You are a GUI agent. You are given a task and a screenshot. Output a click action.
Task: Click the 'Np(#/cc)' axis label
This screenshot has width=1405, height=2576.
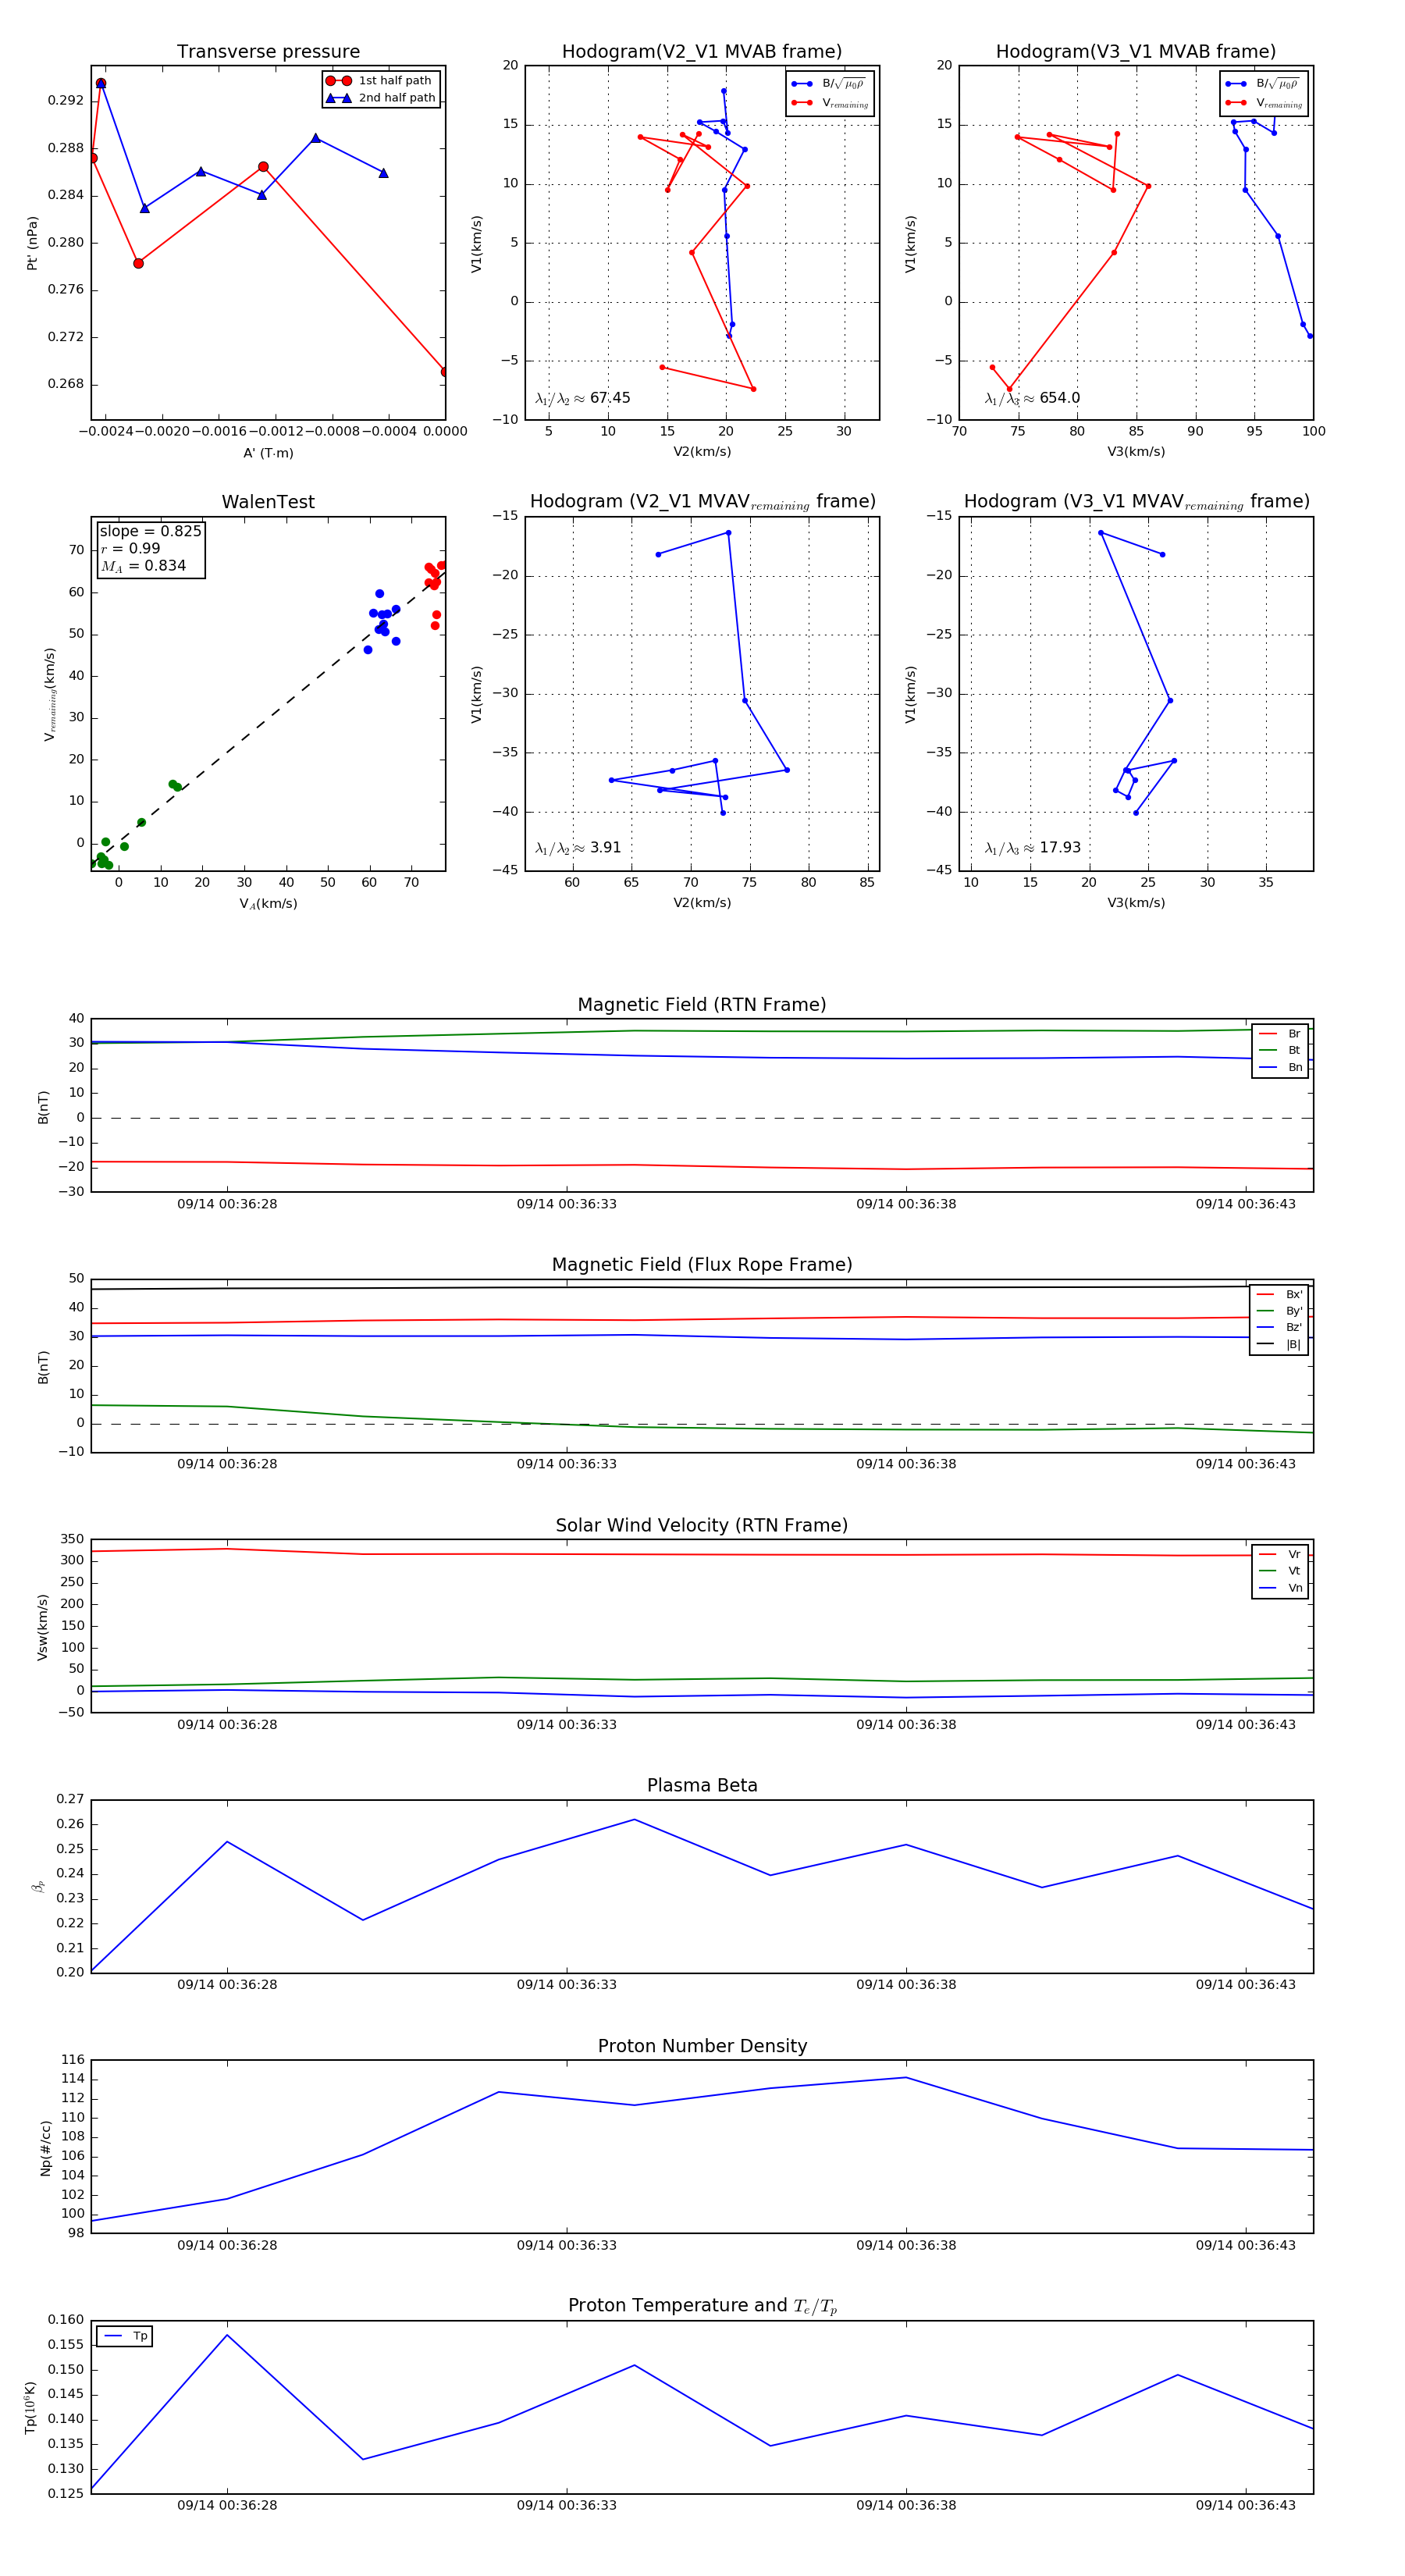[45, 2147]
